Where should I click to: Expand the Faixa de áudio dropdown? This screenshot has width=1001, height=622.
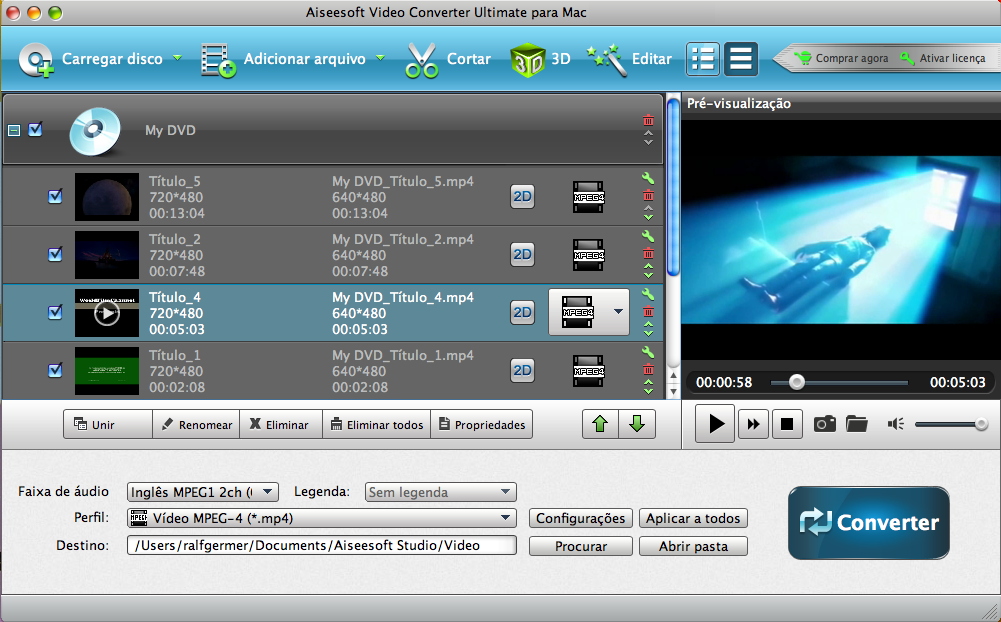tap(203, 492)
